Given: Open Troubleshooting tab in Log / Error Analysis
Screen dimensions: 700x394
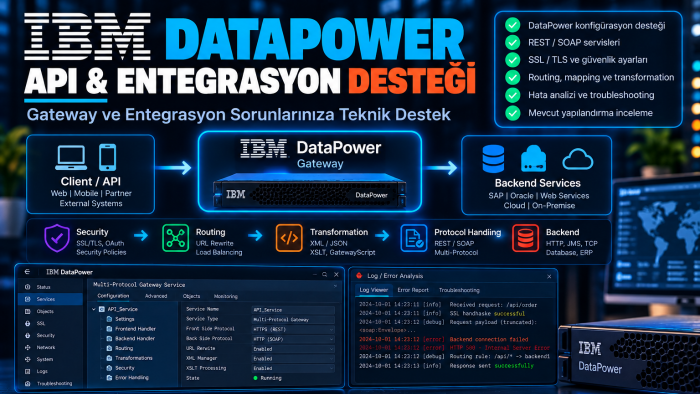Looking at the screenshot, I should pyautogui.click(x=459, y=290).
